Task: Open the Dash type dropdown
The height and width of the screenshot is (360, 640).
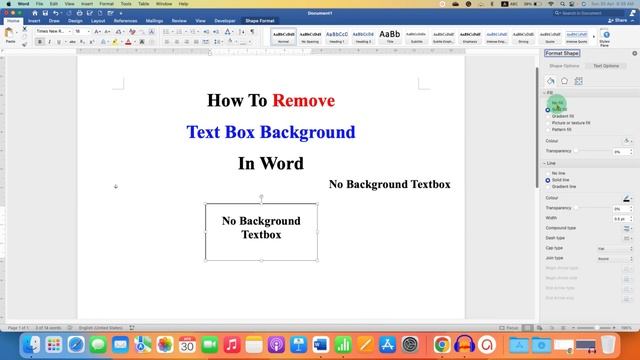Action: [627, 238]
